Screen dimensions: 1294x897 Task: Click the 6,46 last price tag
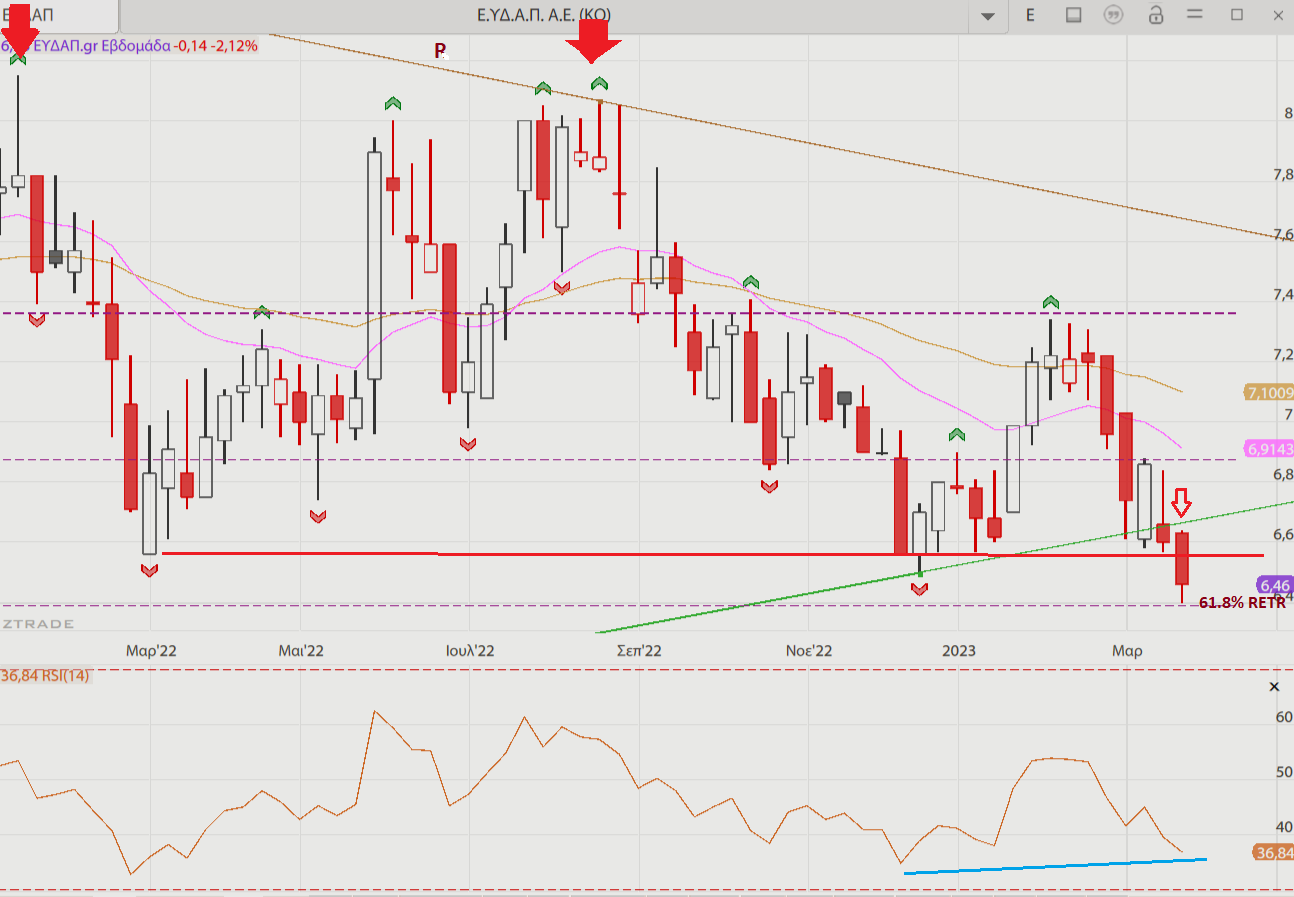pos(1273,584)
